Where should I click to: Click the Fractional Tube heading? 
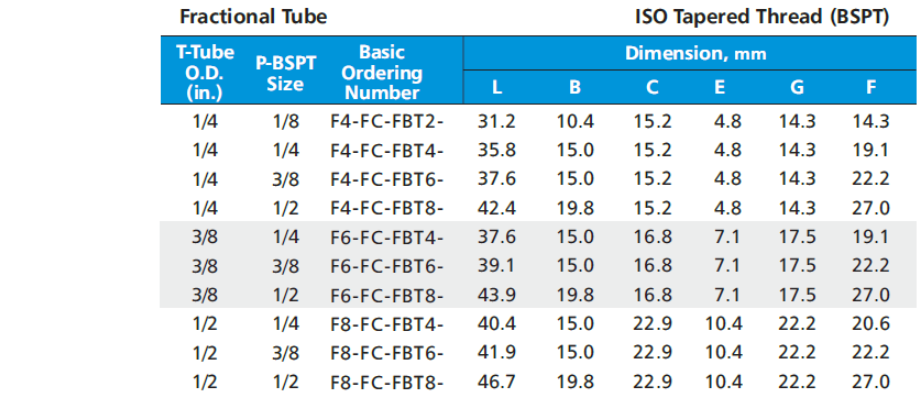(253, 17)
